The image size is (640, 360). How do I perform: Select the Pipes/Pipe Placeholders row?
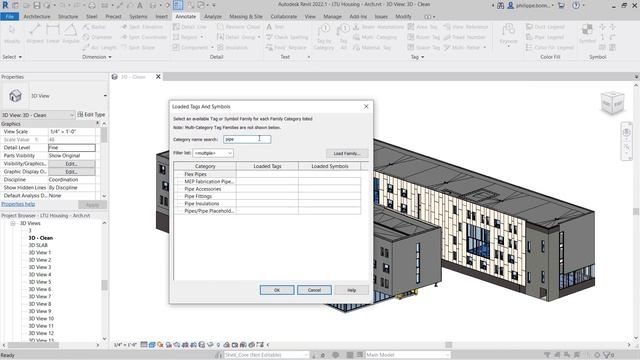[x=267, y=211]
